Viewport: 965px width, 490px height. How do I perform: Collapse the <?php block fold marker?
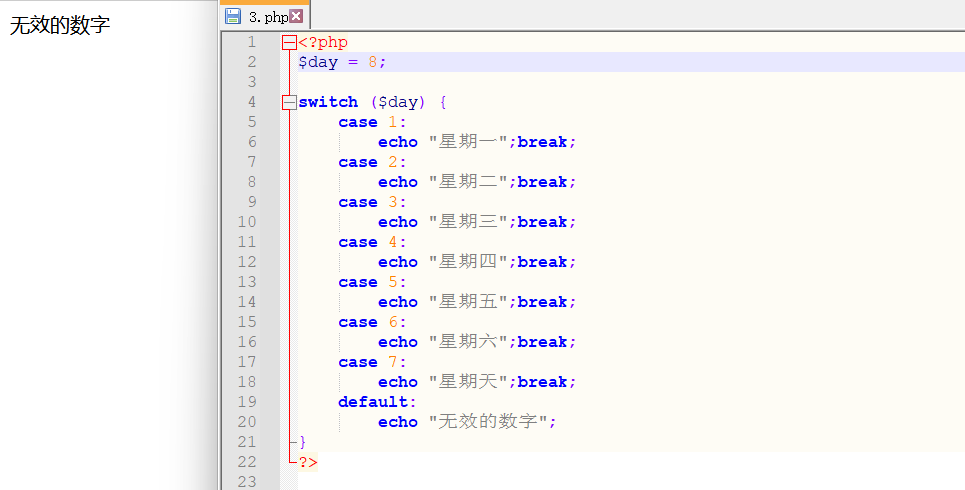(289, 42)
